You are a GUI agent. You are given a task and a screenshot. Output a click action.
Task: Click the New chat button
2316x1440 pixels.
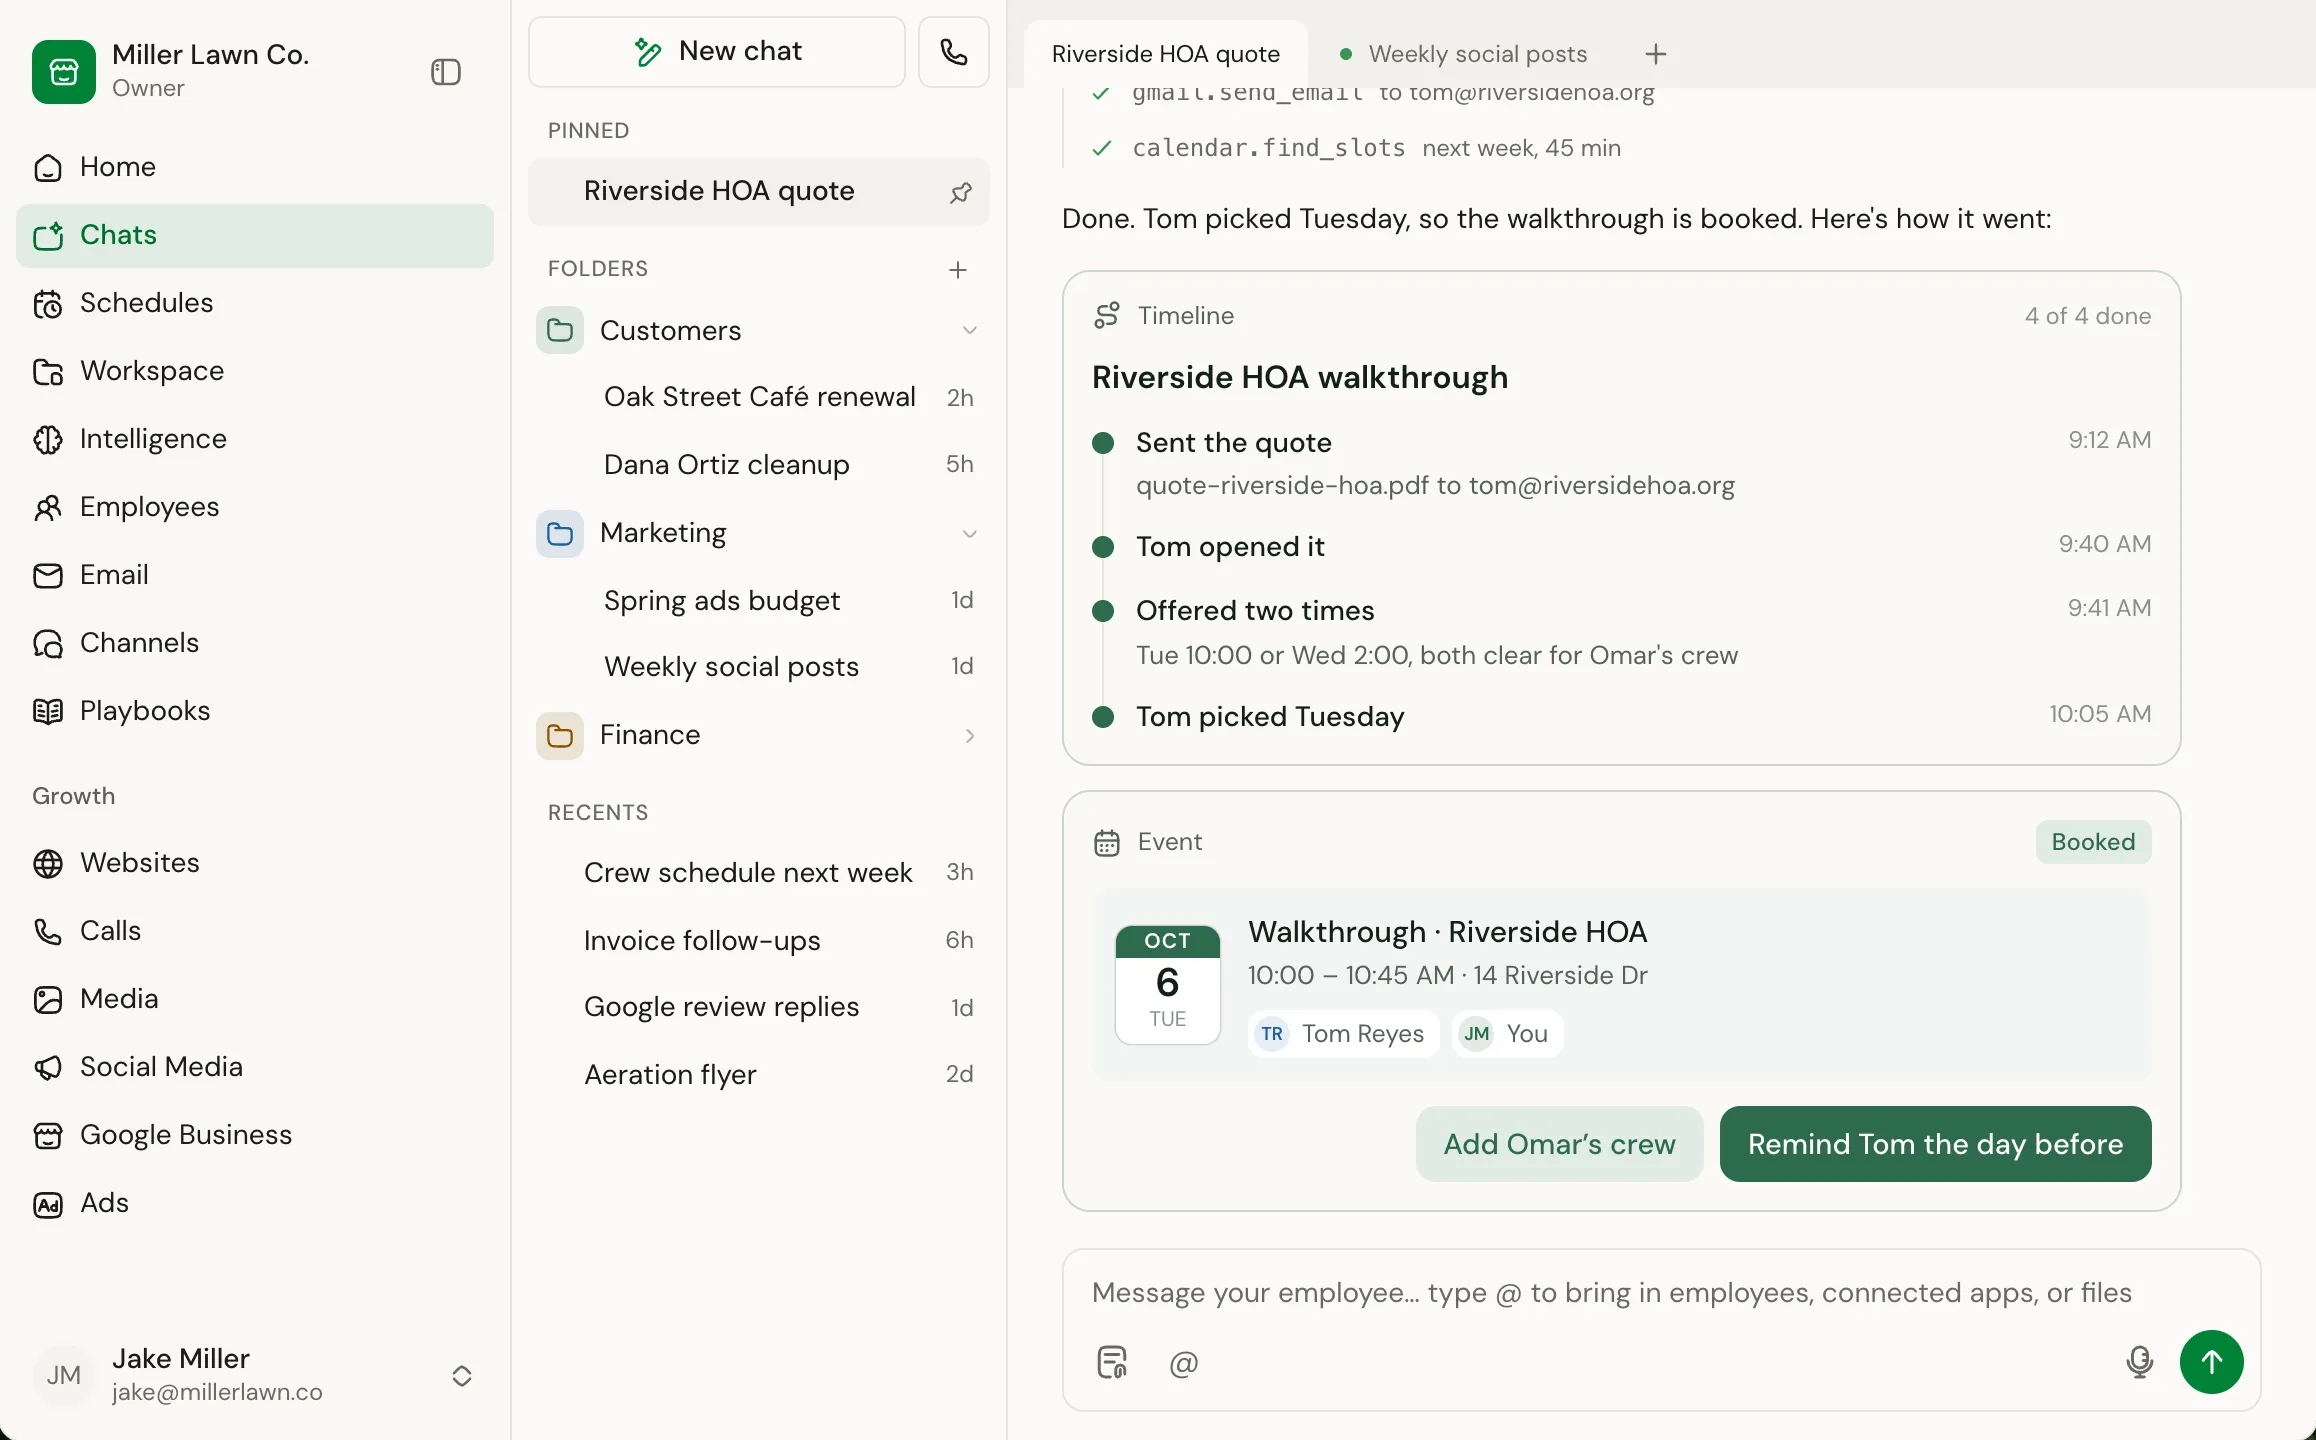[717, 52]
